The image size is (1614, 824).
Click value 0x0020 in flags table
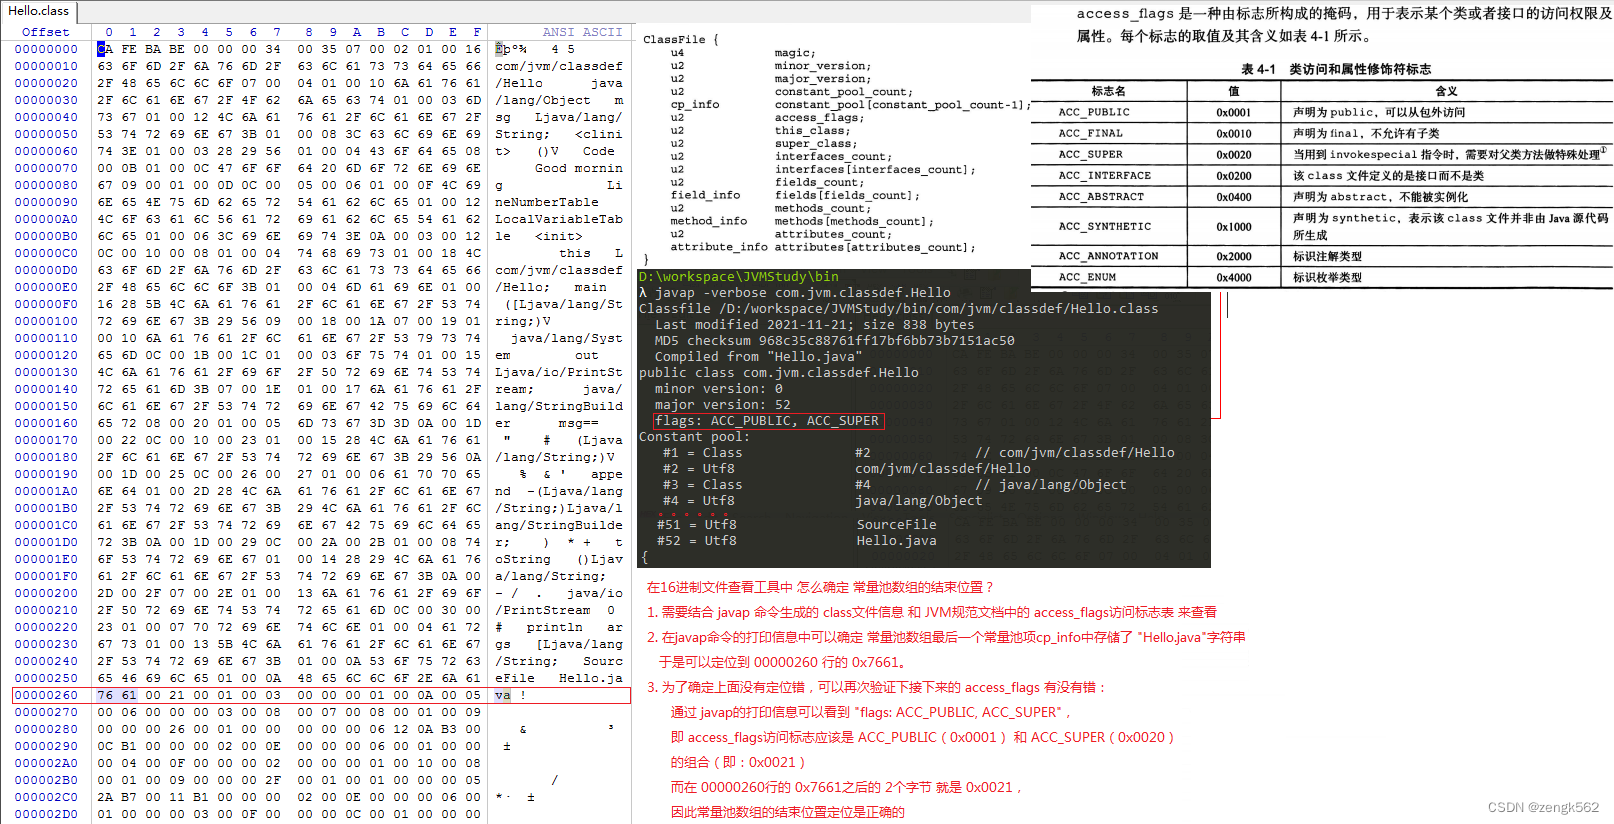pyautogui.click(x=1234, y=155)
